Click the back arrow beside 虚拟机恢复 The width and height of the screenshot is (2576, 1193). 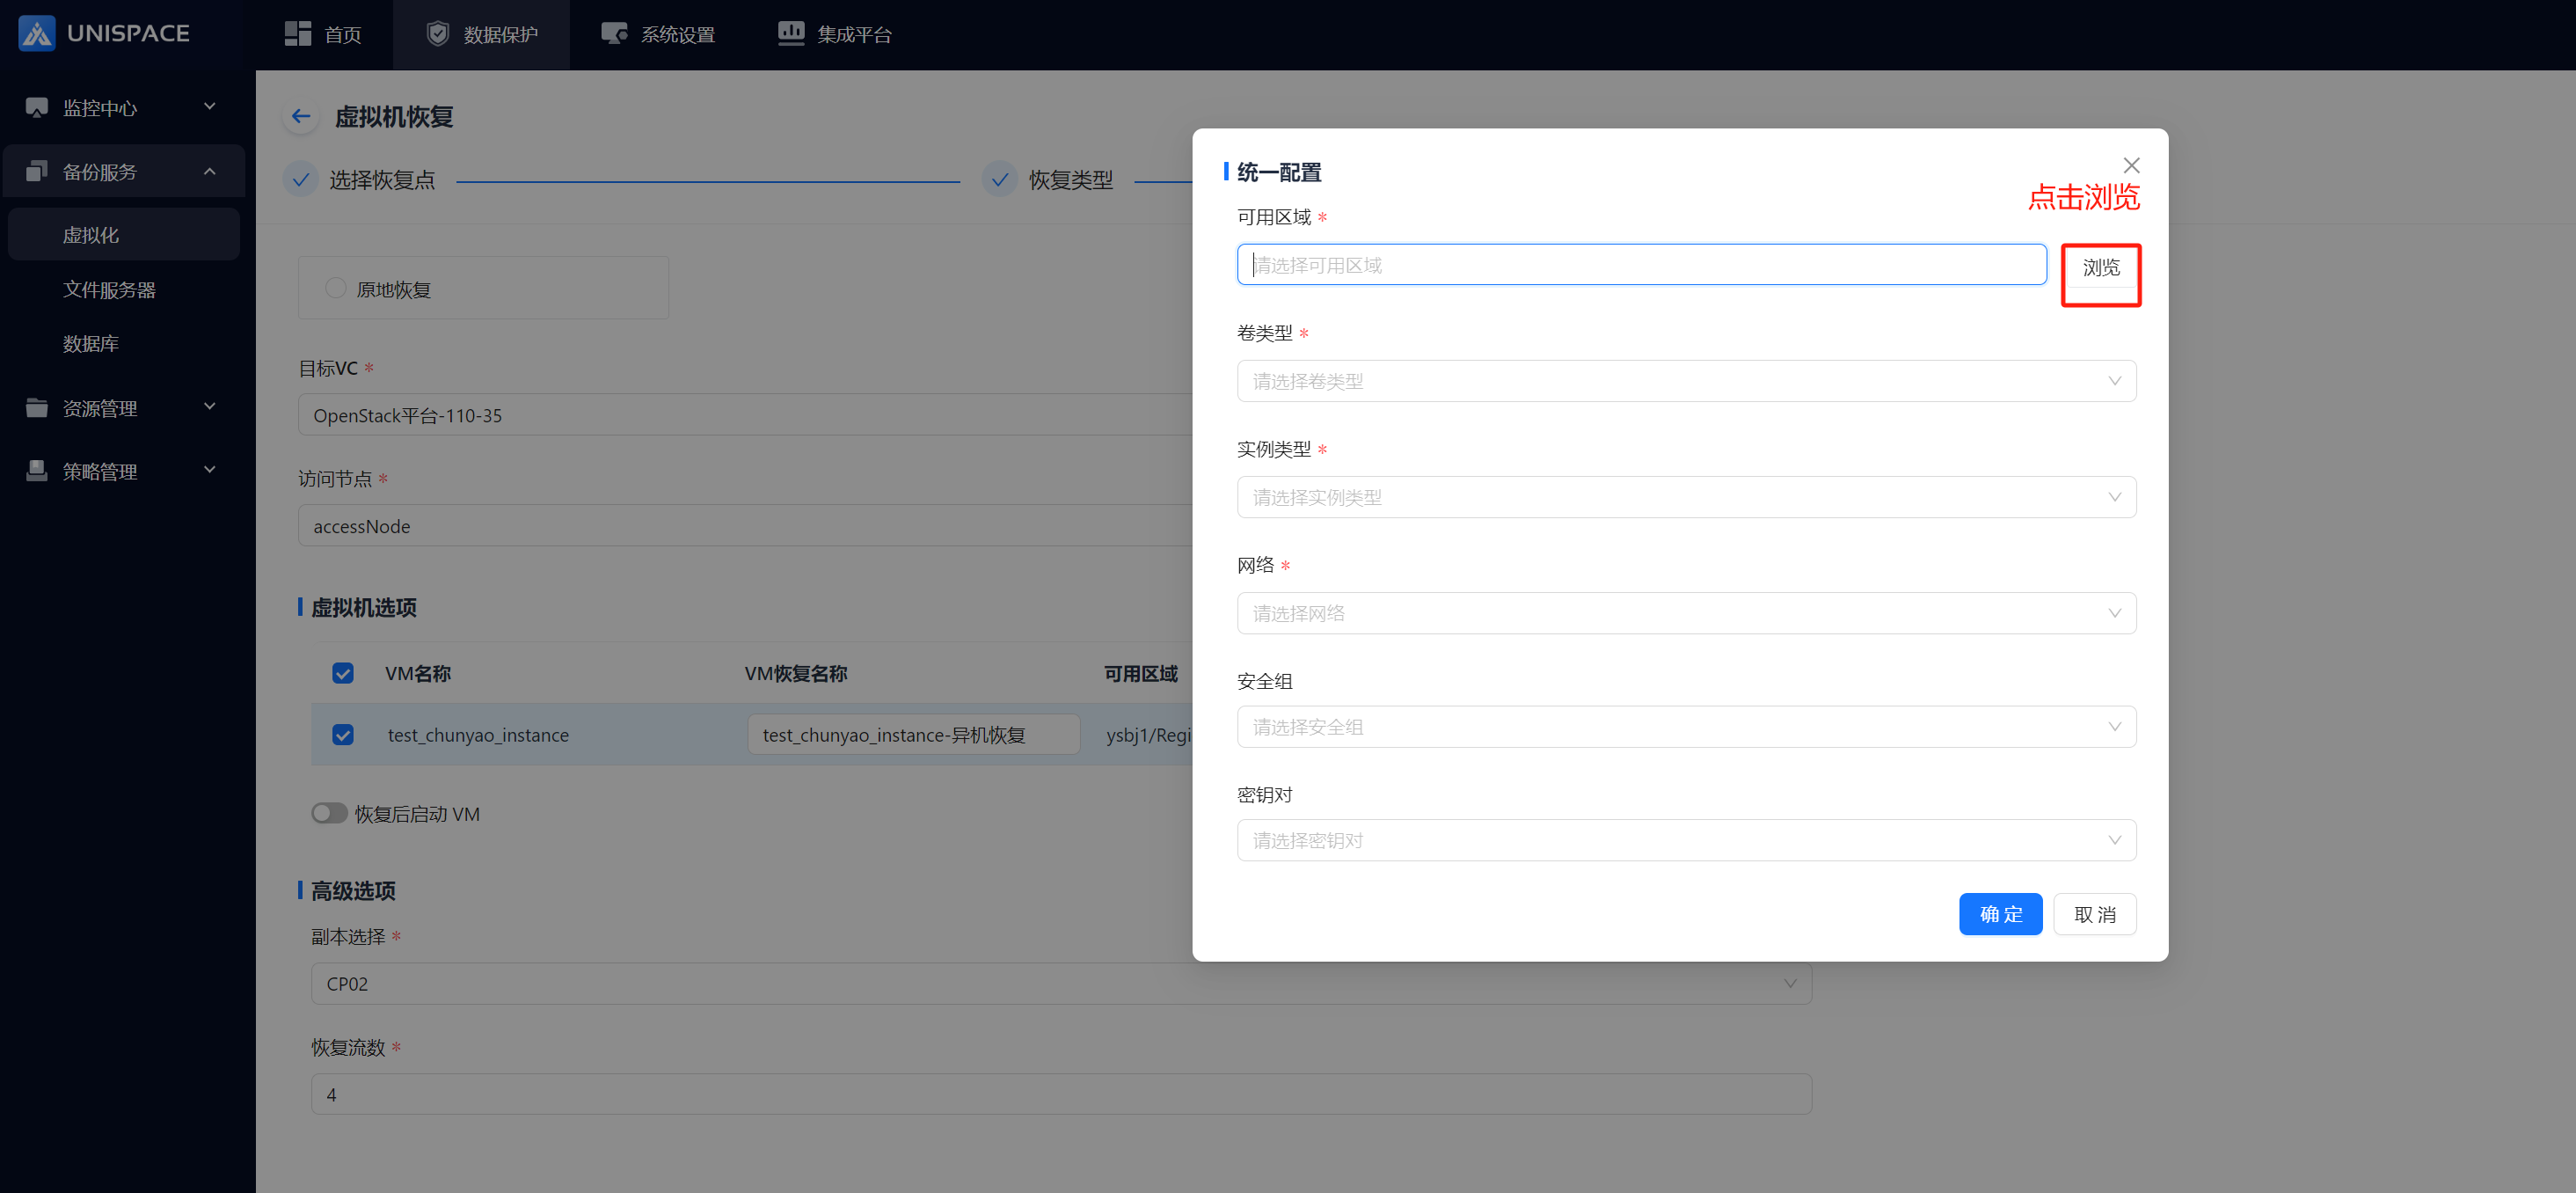click(x=301, y=117)
